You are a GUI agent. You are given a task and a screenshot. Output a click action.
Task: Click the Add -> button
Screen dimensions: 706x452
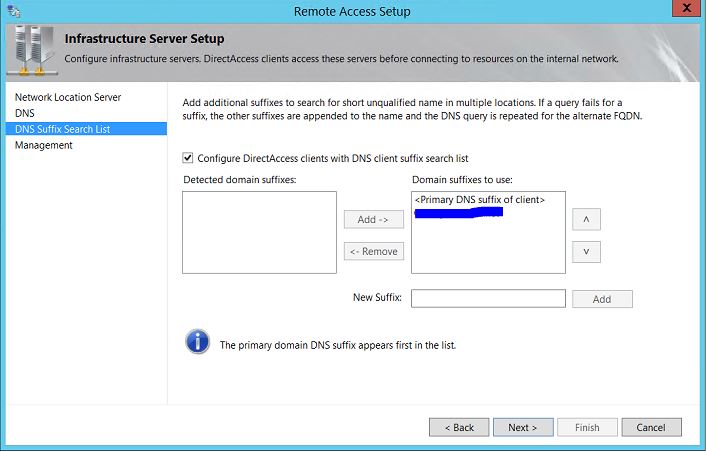374,219
